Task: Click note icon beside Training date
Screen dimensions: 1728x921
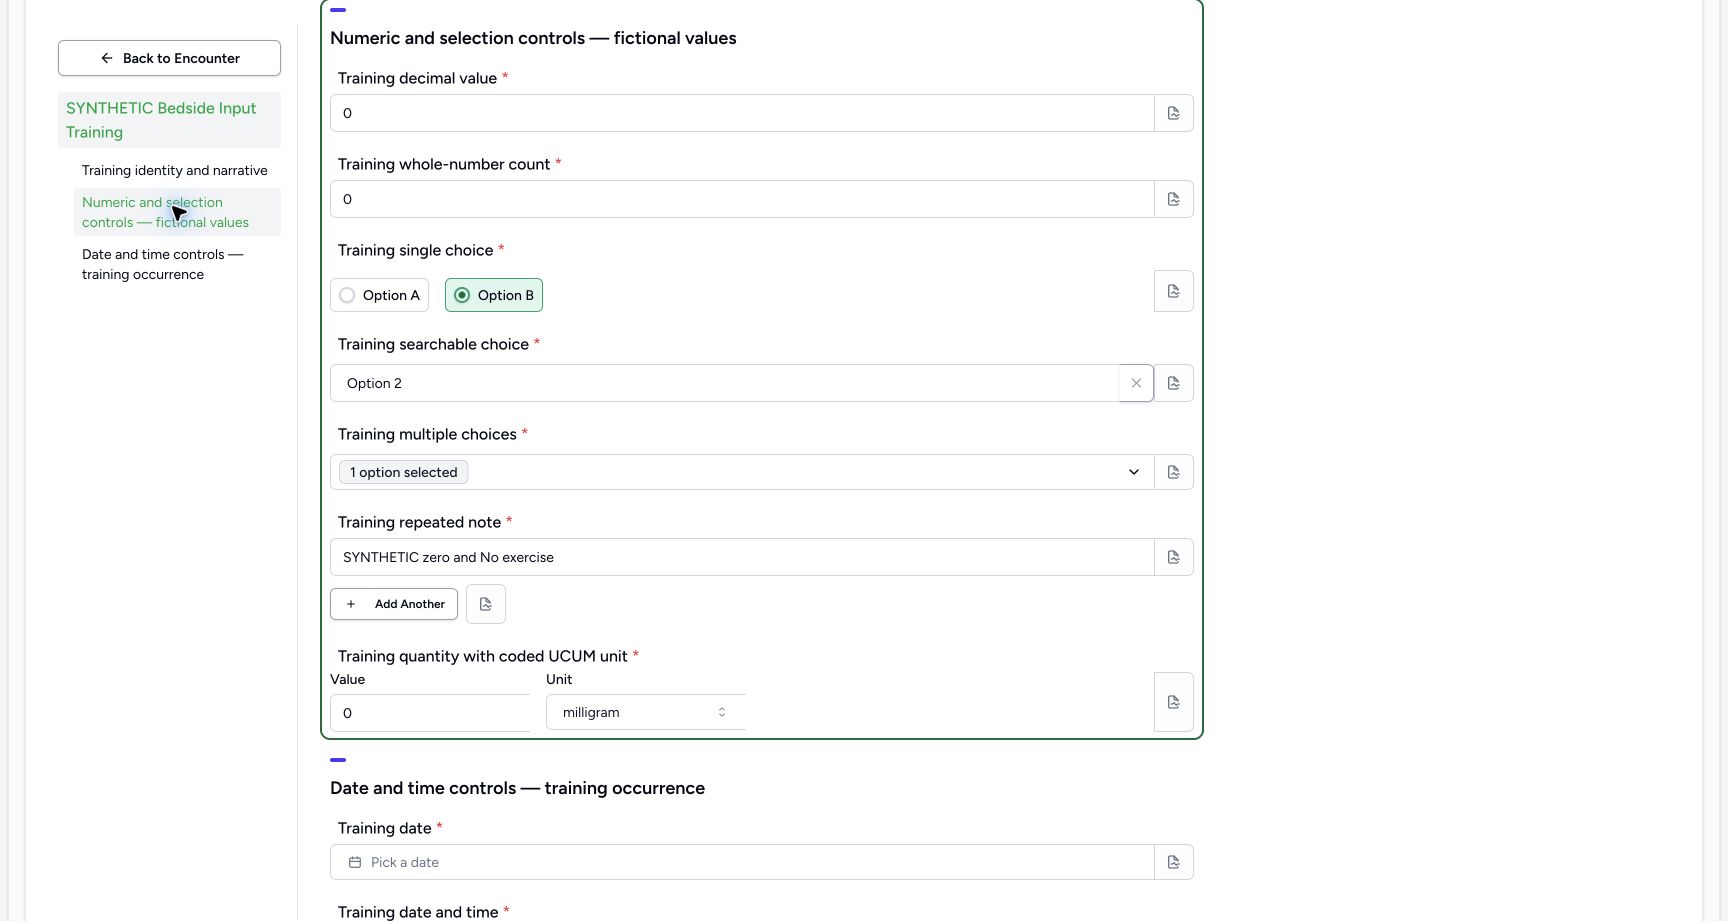Action: (1174, 862)
